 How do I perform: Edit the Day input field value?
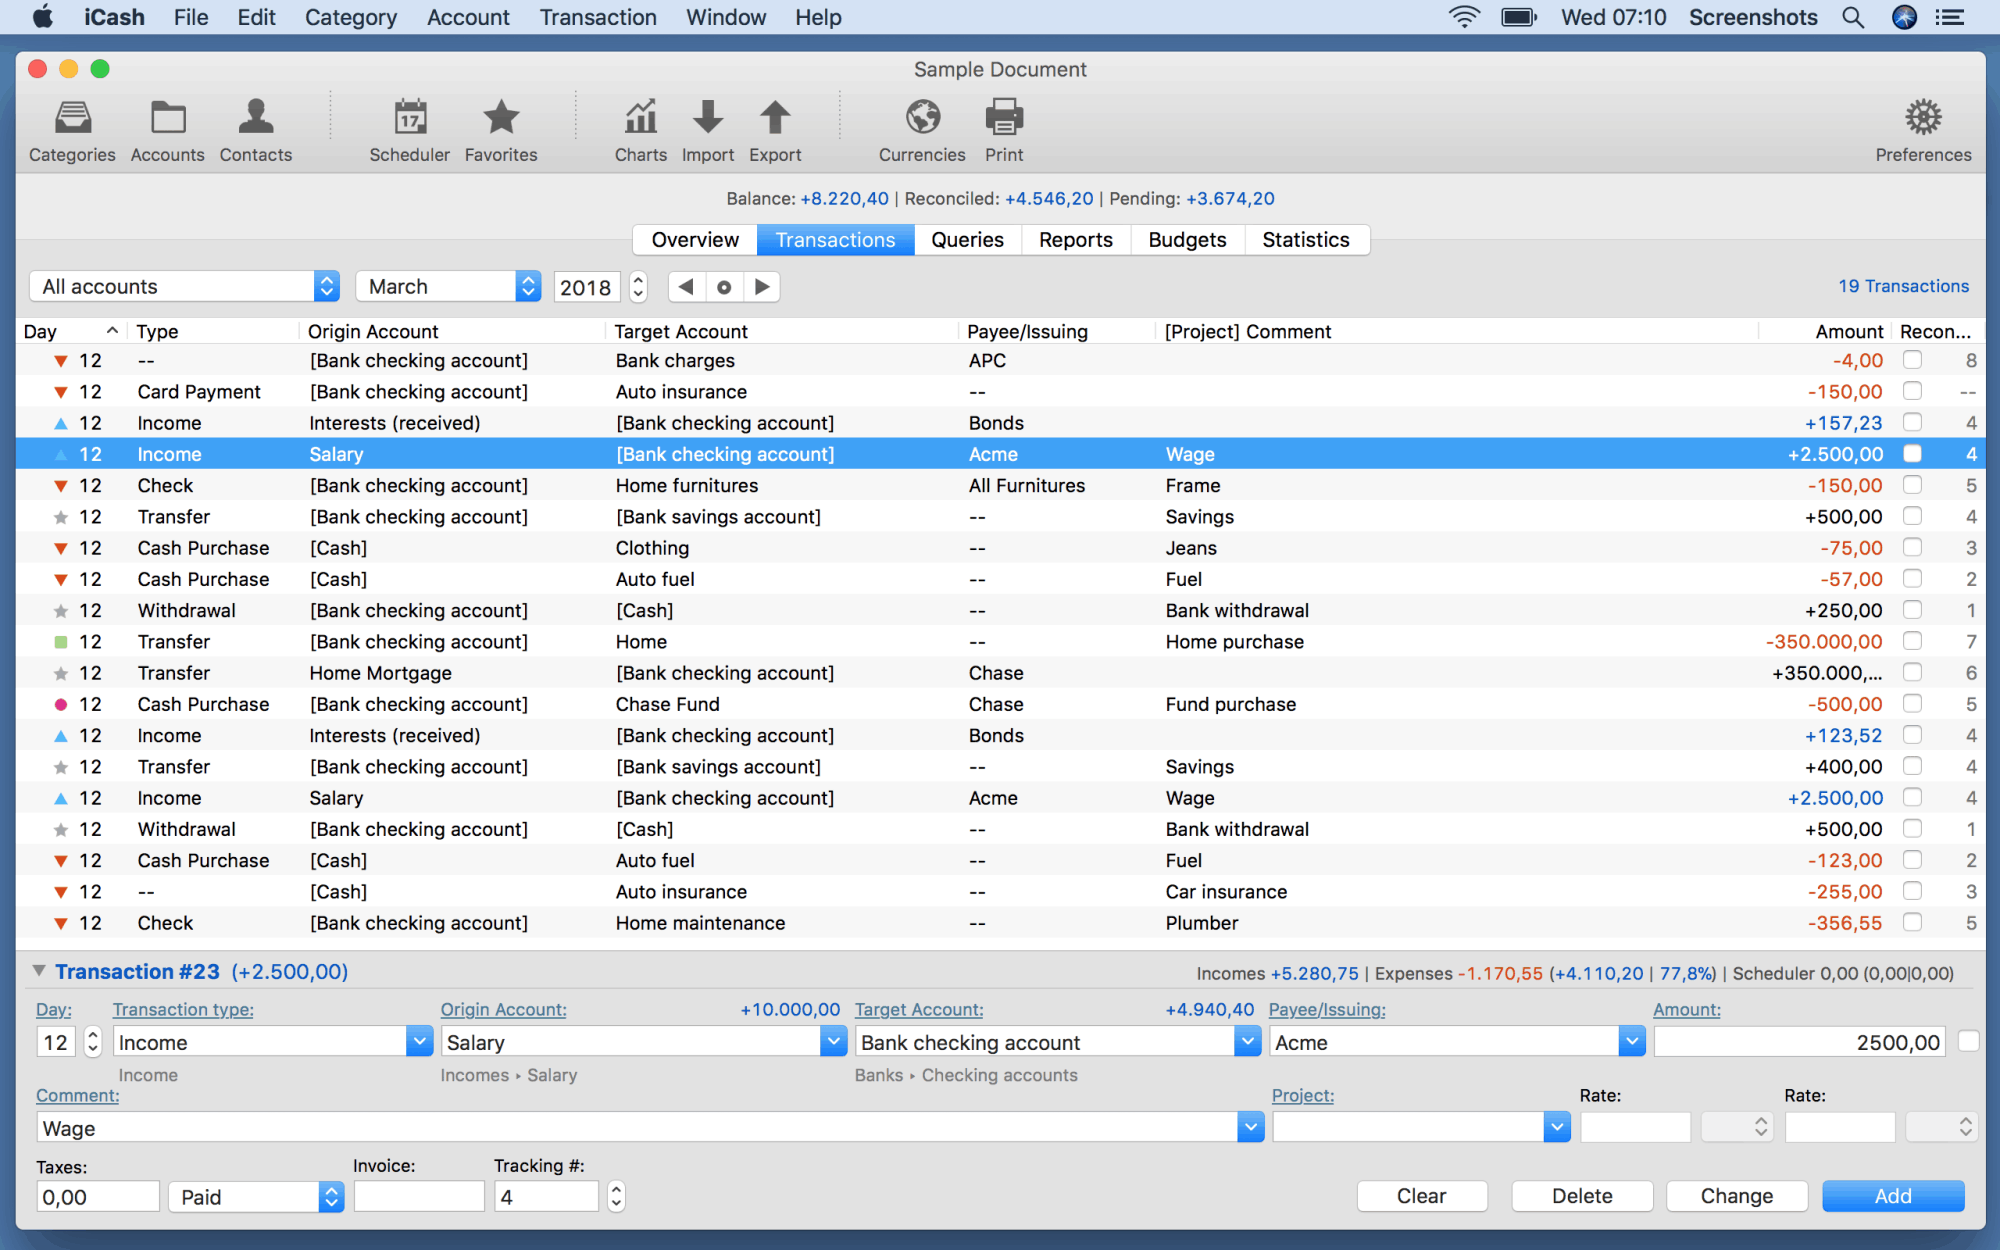click(58, 1043)
